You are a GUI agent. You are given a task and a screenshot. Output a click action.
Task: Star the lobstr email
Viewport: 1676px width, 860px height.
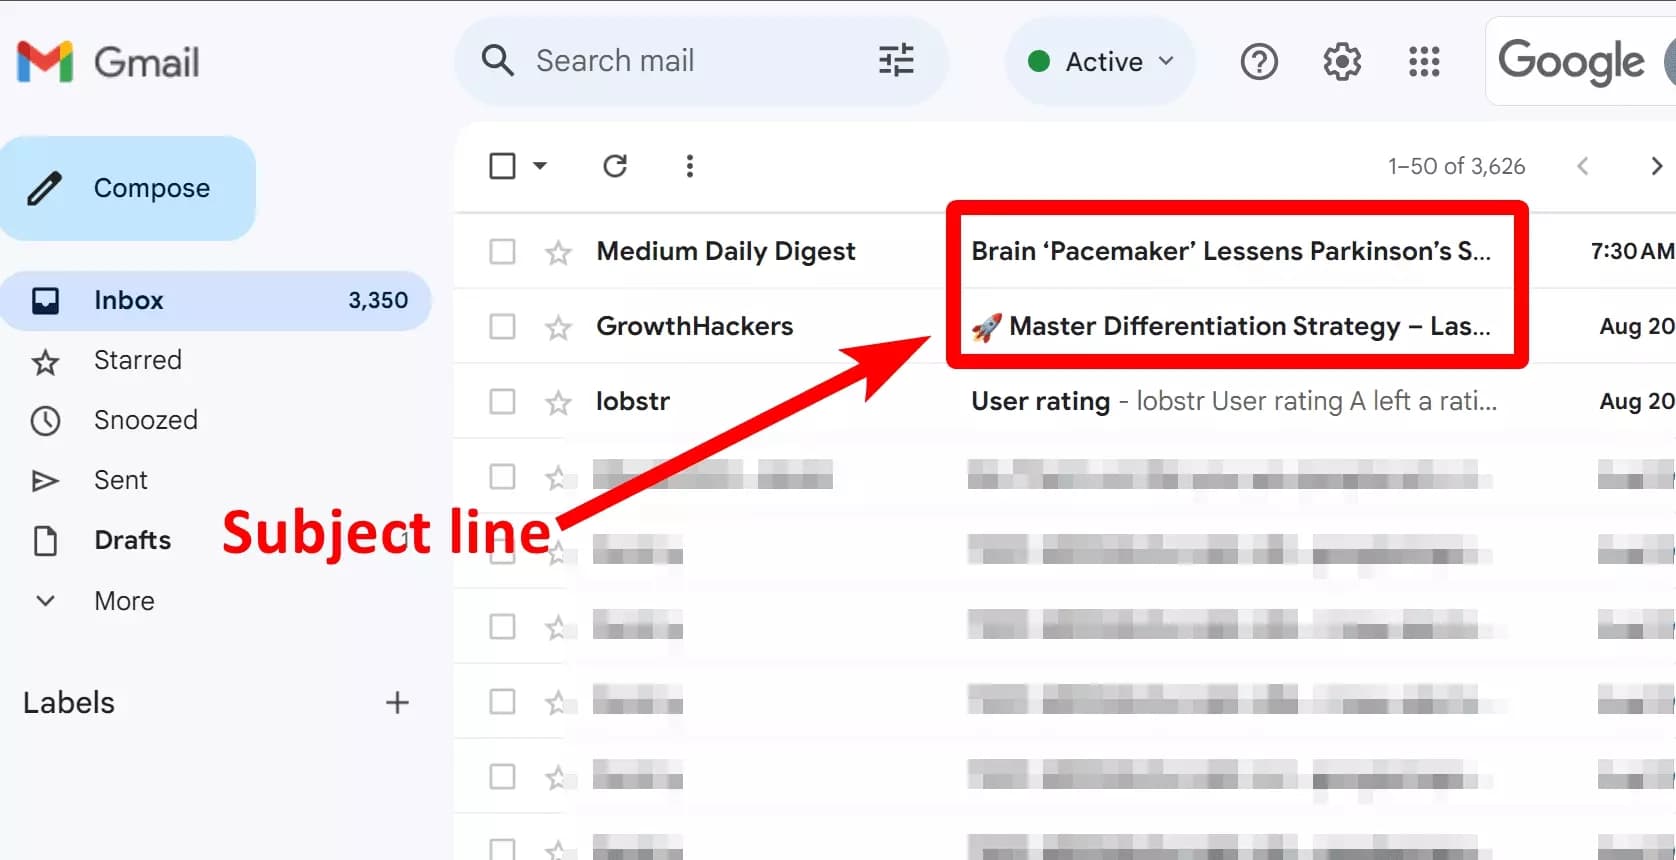click(558, 402)
